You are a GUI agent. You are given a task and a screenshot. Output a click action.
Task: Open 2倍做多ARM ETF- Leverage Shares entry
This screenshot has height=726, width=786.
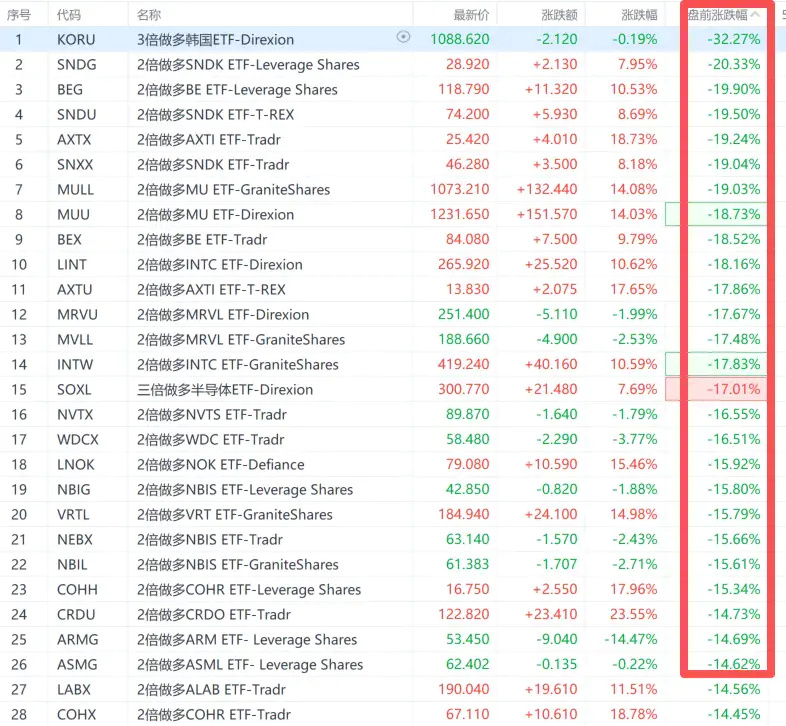point(247,640)
